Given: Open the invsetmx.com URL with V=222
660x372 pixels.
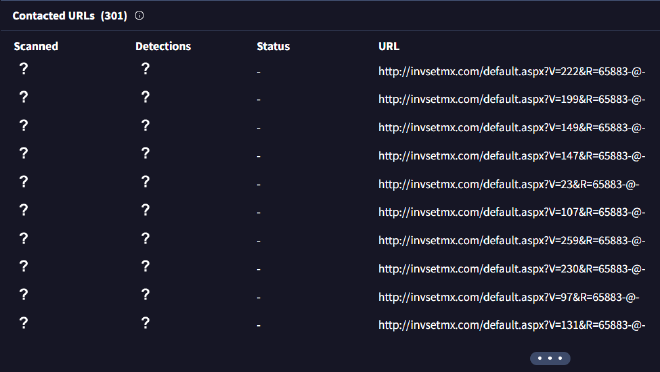Looking at the screenshot, I should [511, 71].
